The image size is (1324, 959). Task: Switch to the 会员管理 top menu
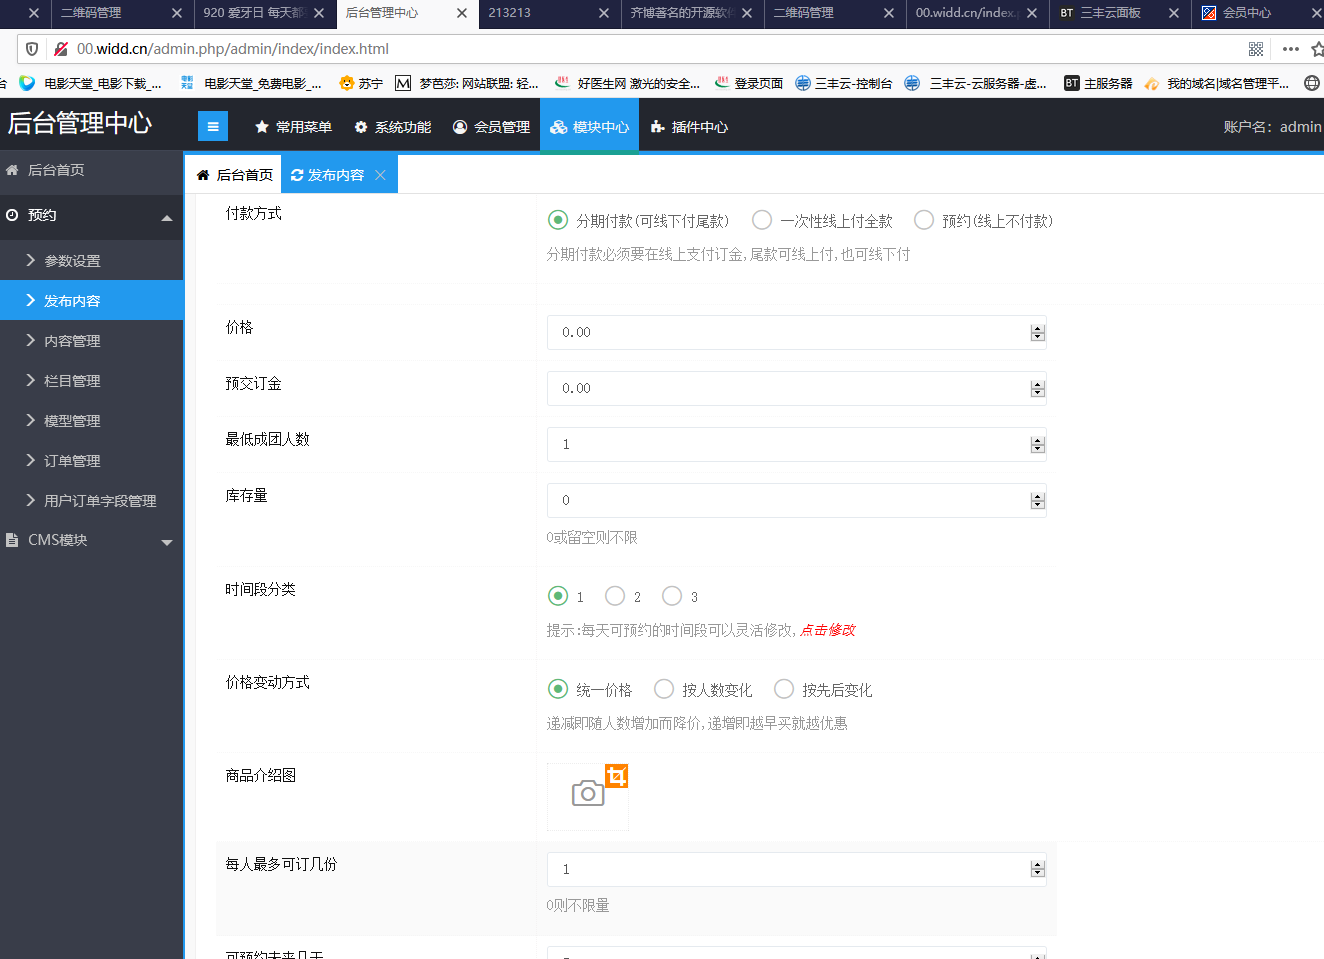[491, 127]
